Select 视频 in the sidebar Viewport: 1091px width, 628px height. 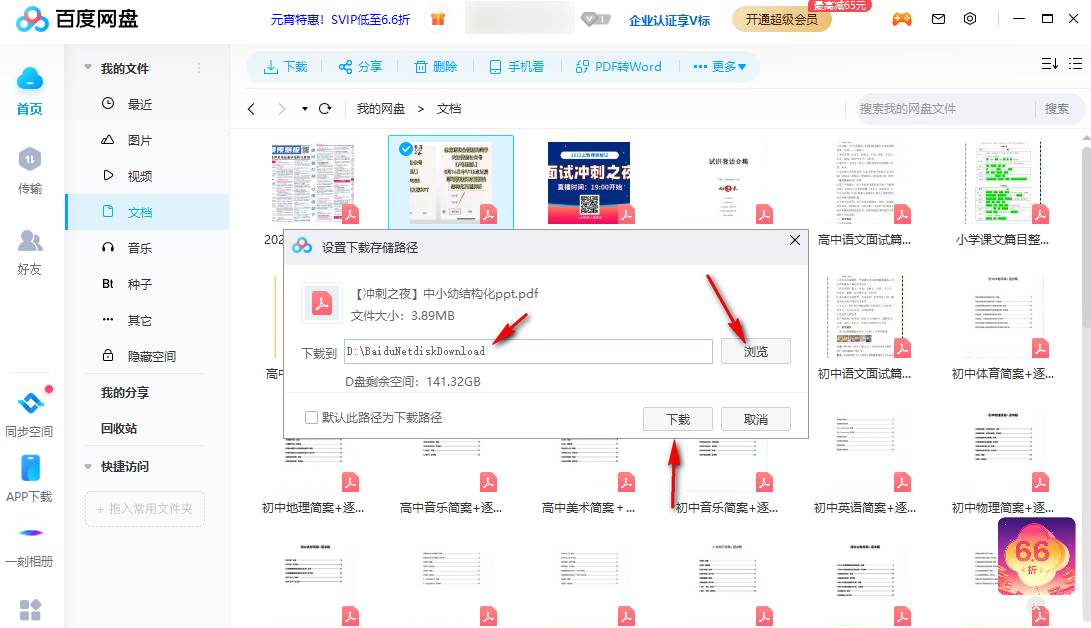click(x=148, y=176)
